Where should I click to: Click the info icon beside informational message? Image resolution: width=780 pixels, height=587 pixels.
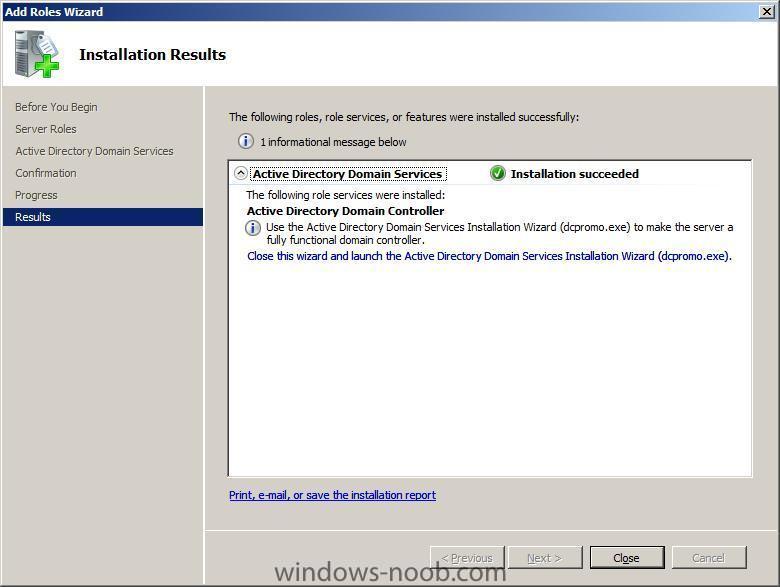[245, 141]
